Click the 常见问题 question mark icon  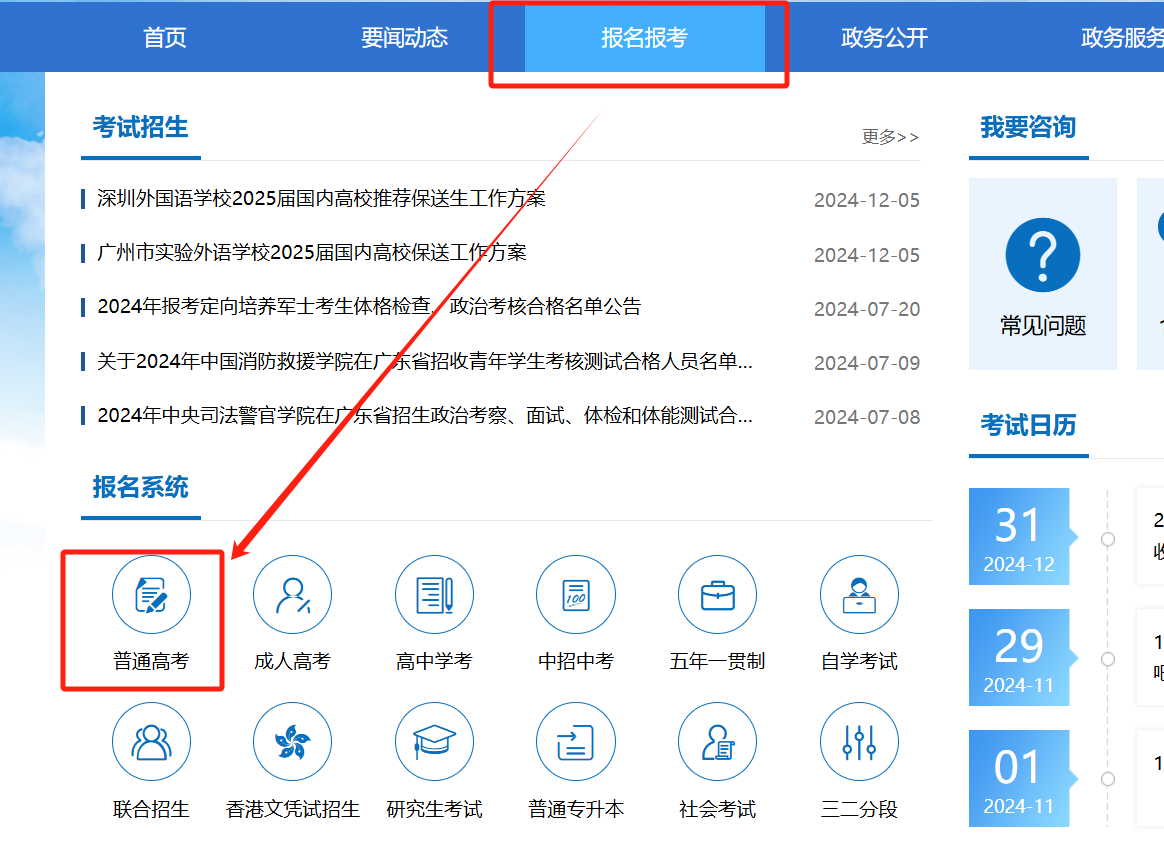pos(1042,255)
